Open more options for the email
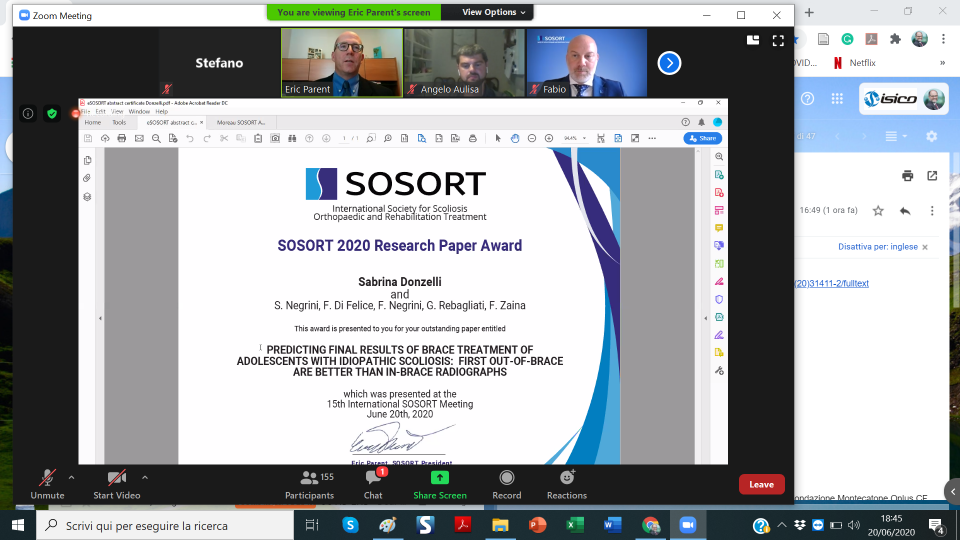Viewport: 960px width, 540px height. coord(932,211)
